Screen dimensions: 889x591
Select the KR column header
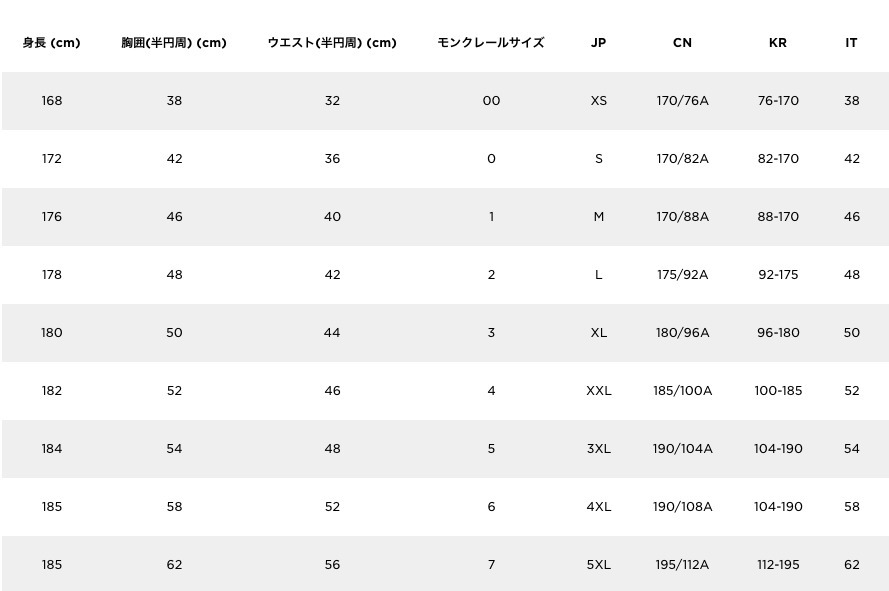[x=778, y=43]
